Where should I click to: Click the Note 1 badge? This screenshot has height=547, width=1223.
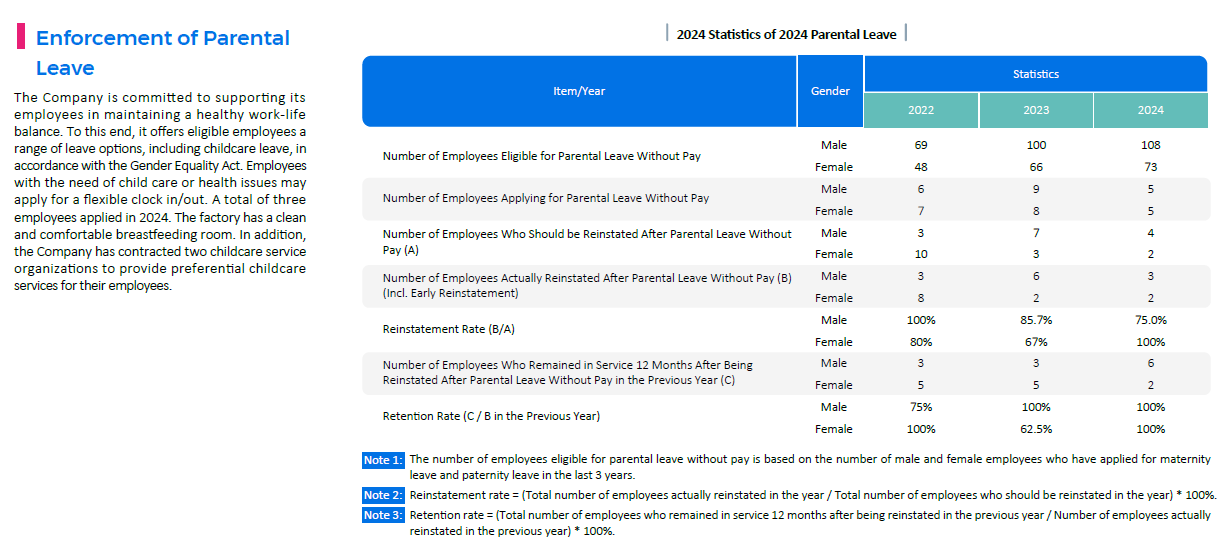(x=383, y=460)
